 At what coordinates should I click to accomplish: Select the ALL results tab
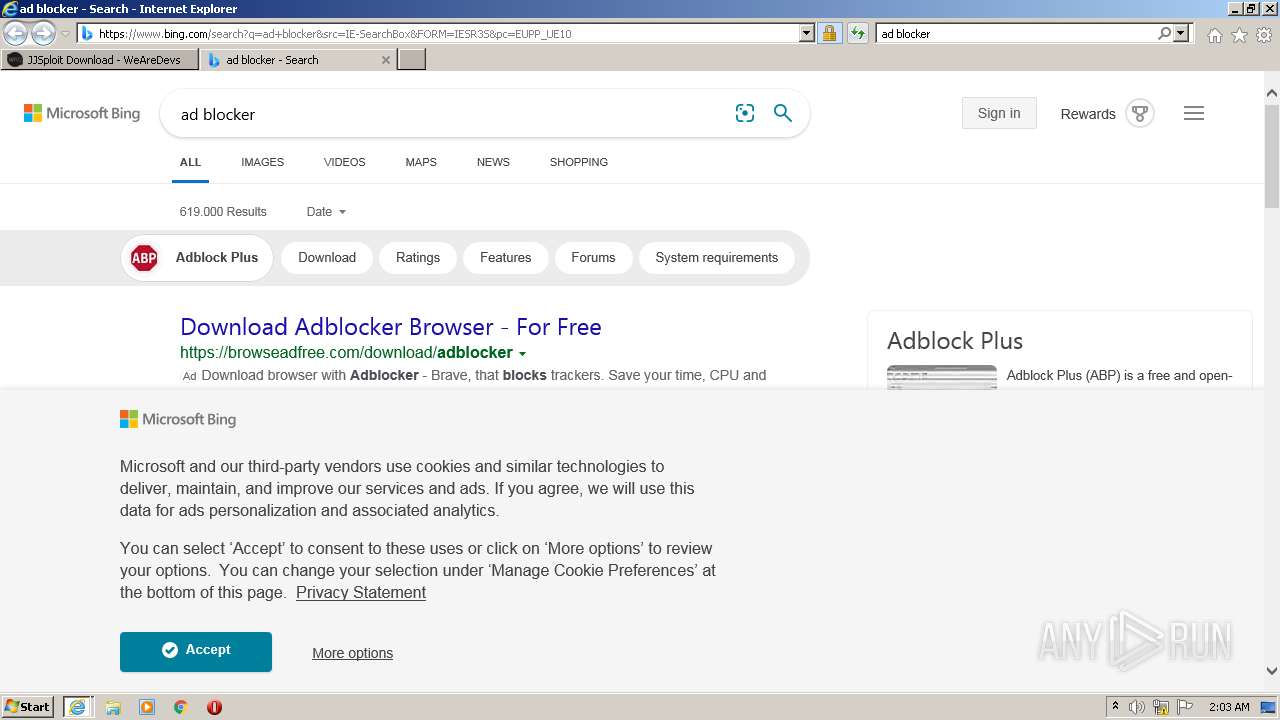[x=190, y=162]
